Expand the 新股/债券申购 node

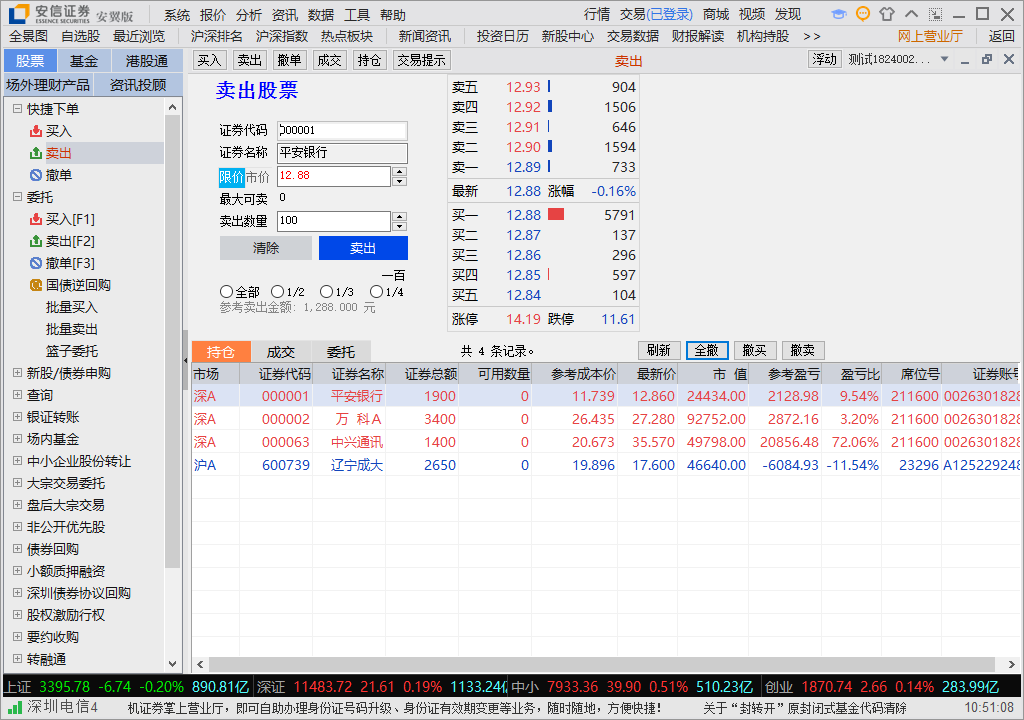18,372
